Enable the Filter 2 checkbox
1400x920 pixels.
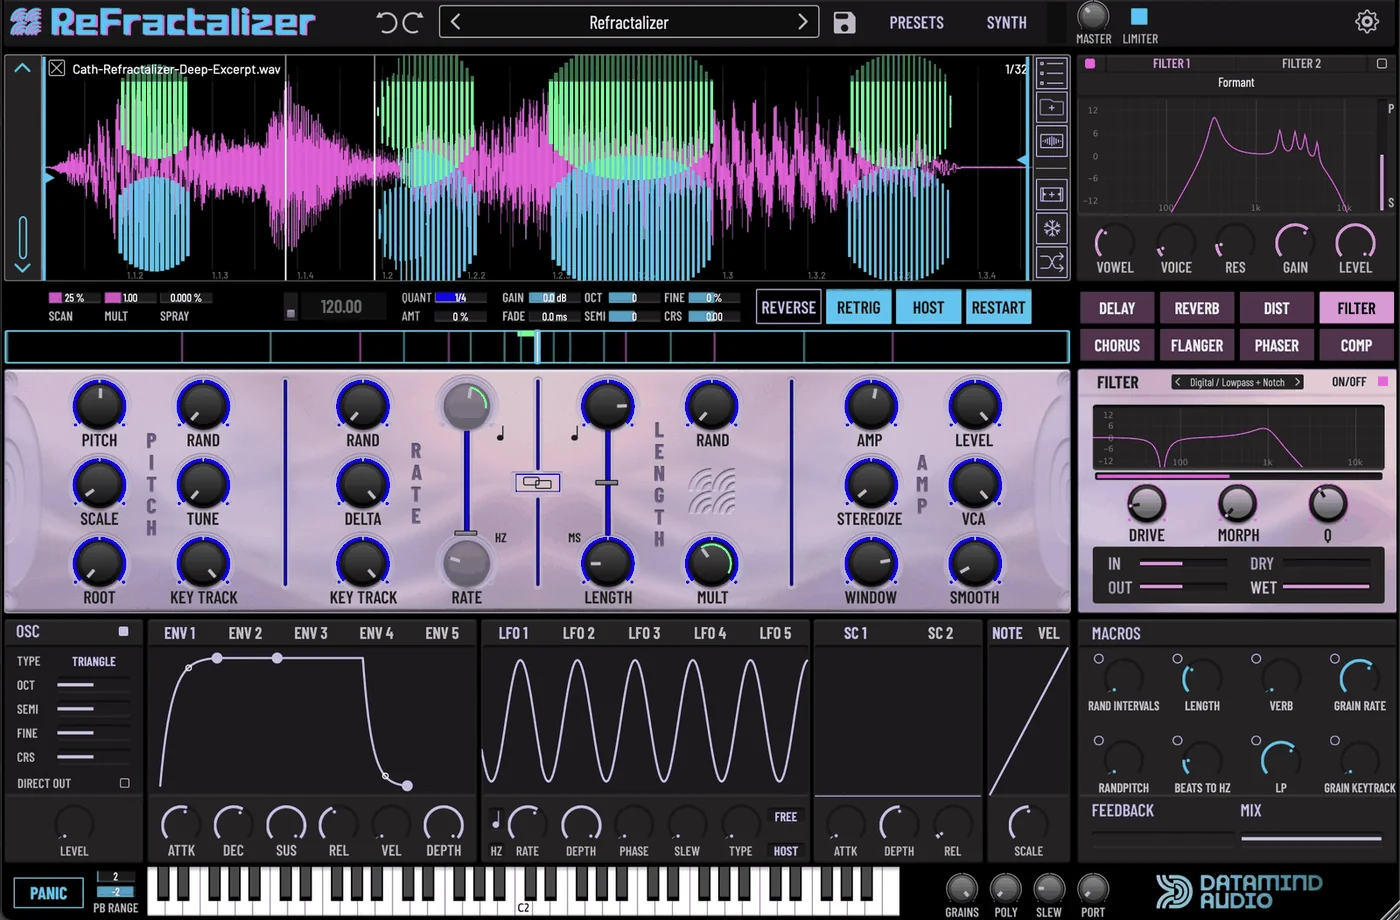[1382, 64]
